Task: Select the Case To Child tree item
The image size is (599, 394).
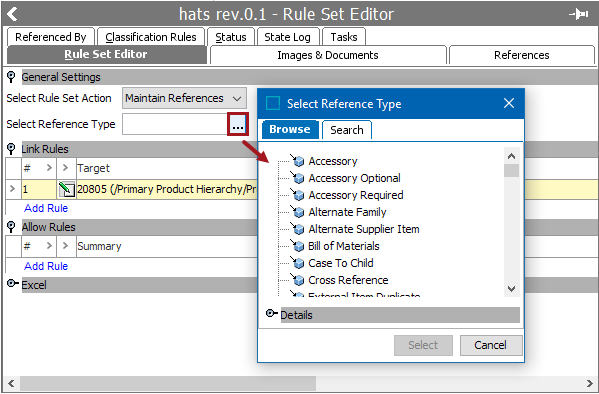Action: pos(341,263)
